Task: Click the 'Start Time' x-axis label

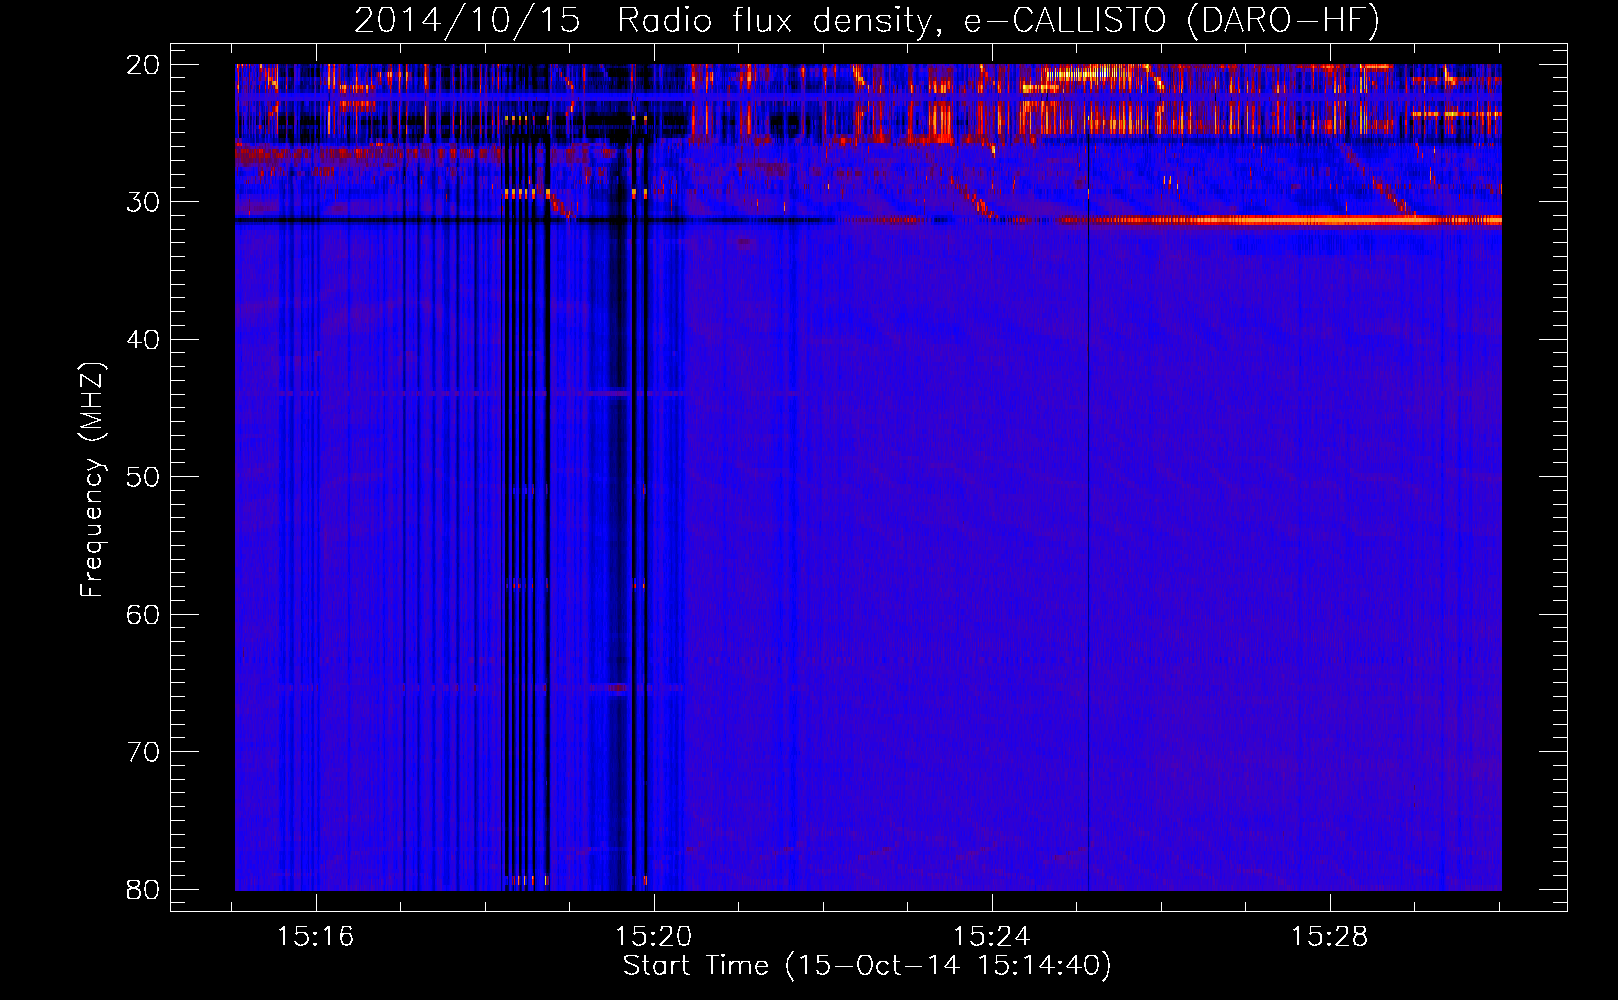Action: [866, 966]
